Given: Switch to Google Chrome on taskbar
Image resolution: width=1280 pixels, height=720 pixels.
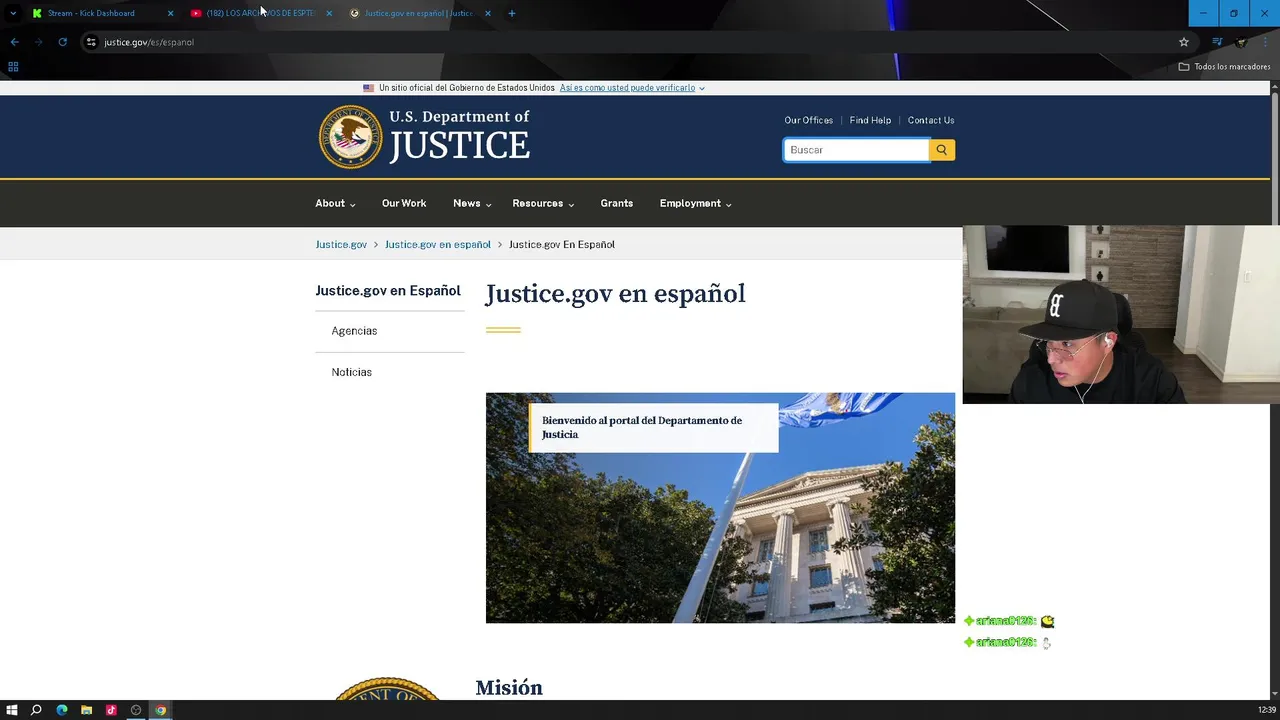Looking at the screenshot, I should point(160,710).
